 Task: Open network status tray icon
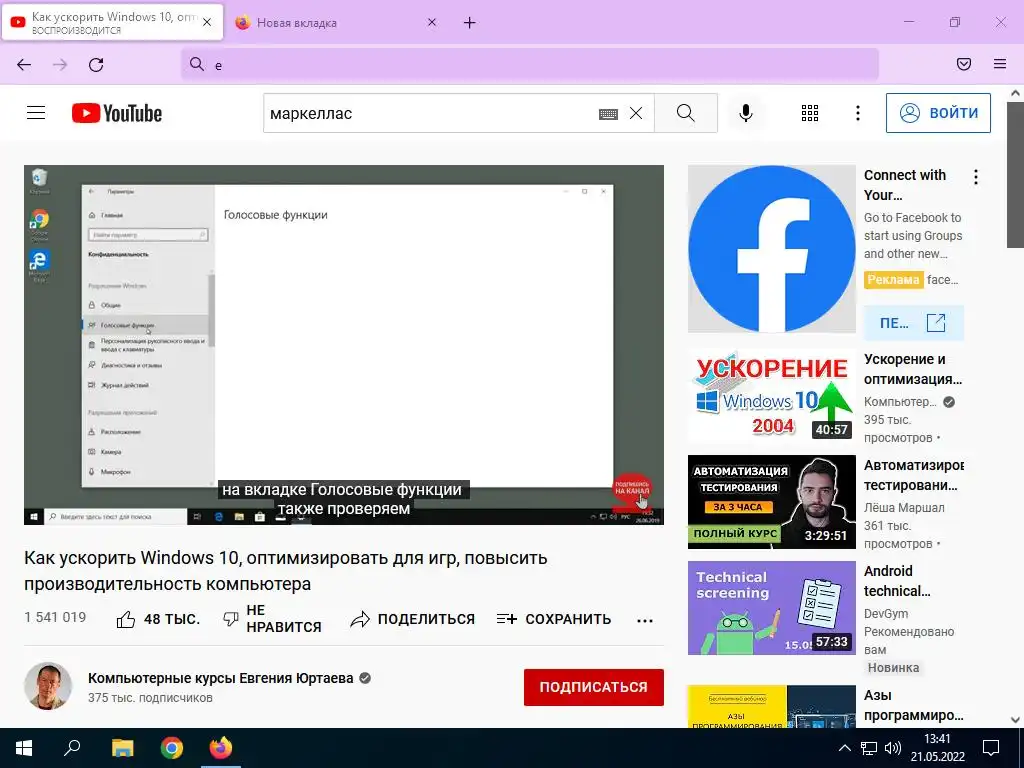pyautogui.click(x=869, y=748)
